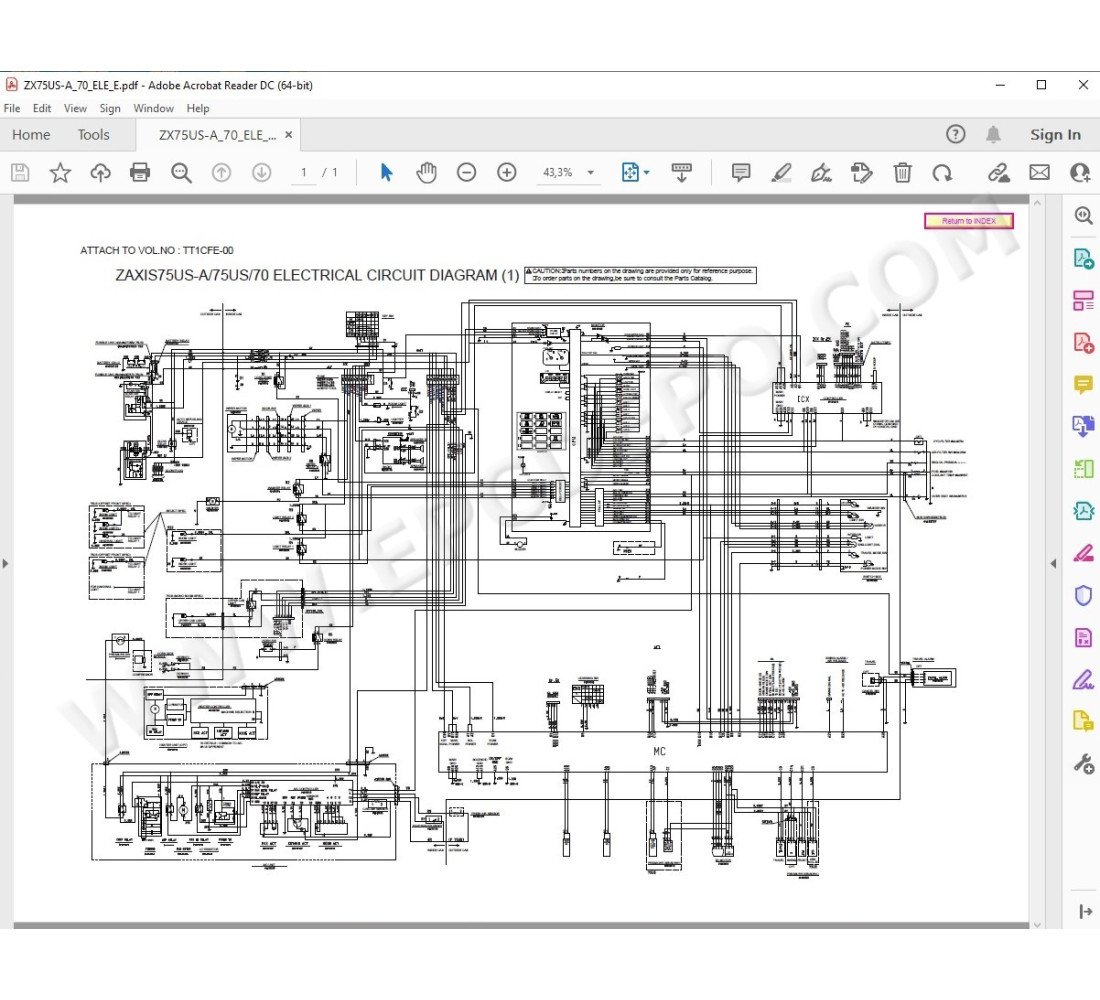
Task: Activate the hand pan tool
Action: (x=426, y=173)
